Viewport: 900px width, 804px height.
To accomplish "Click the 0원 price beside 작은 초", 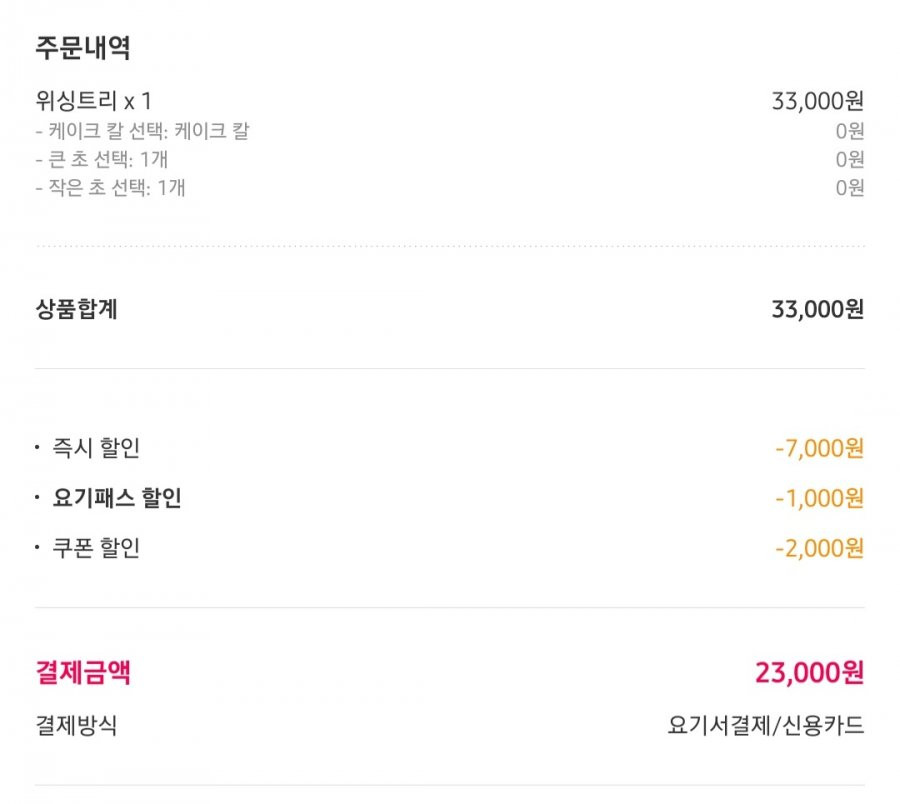I will 850,187.
